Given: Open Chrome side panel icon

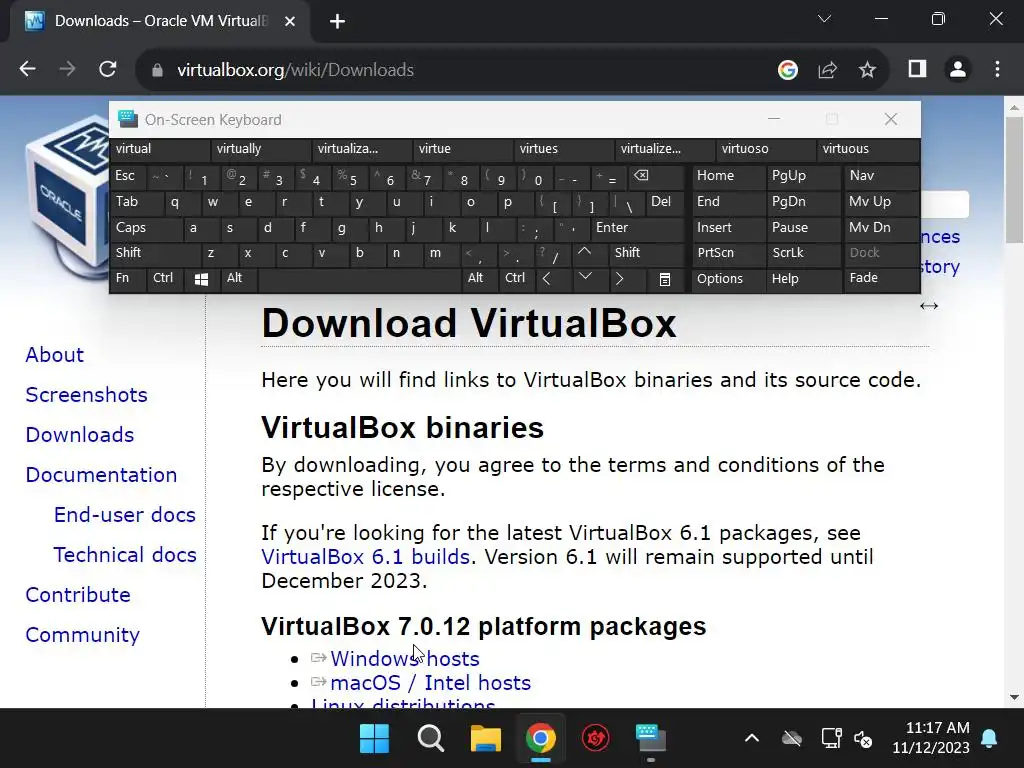Looking at the screenshot, I should [x=918, y=69].
